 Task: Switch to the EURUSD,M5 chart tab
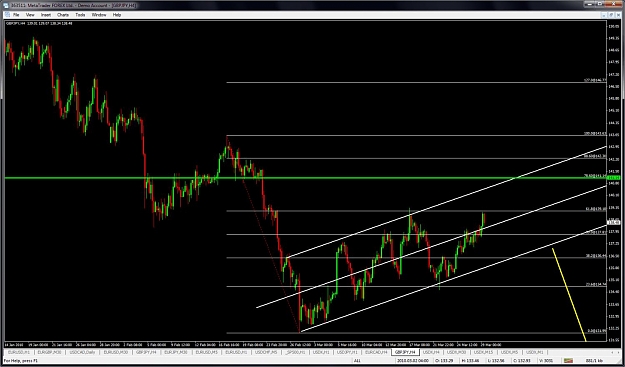coord(206,352)
